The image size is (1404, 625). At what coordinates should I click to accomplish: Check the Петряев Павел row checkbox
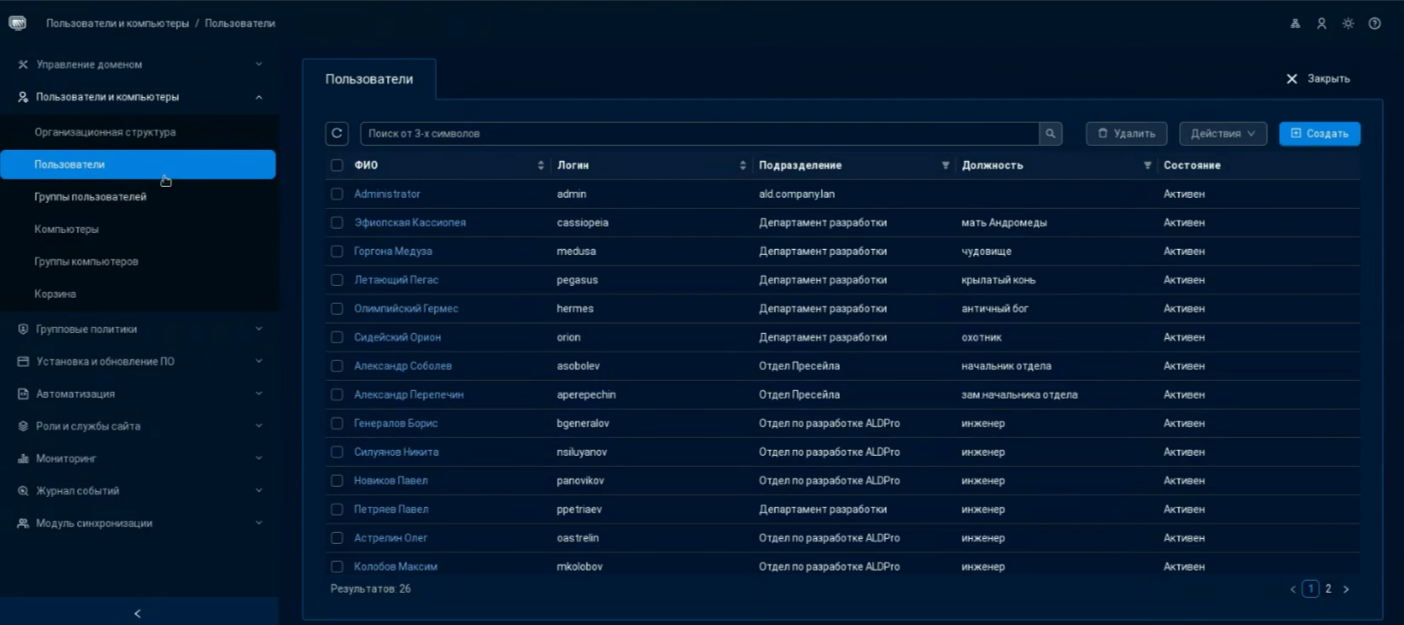337,509
